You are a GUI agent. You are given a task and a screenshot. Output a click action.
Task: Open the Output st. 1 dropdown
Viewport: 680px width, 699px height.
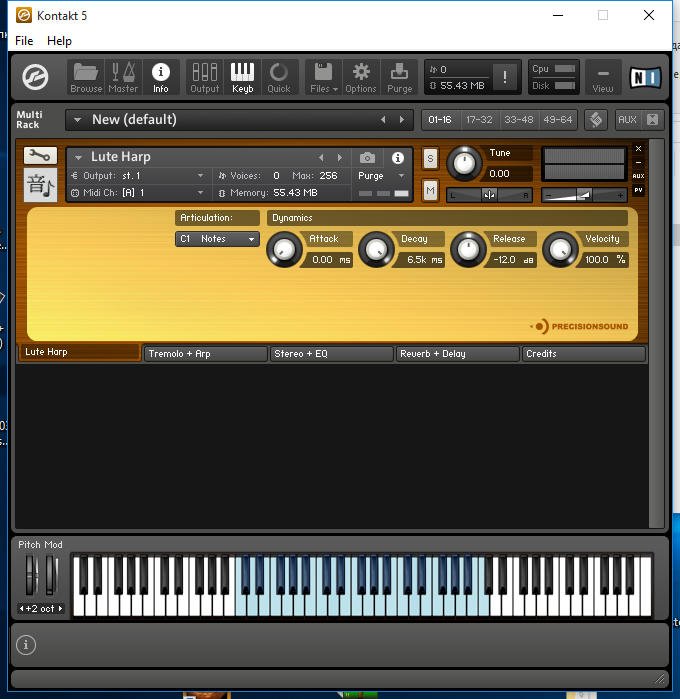coord(137,176)
